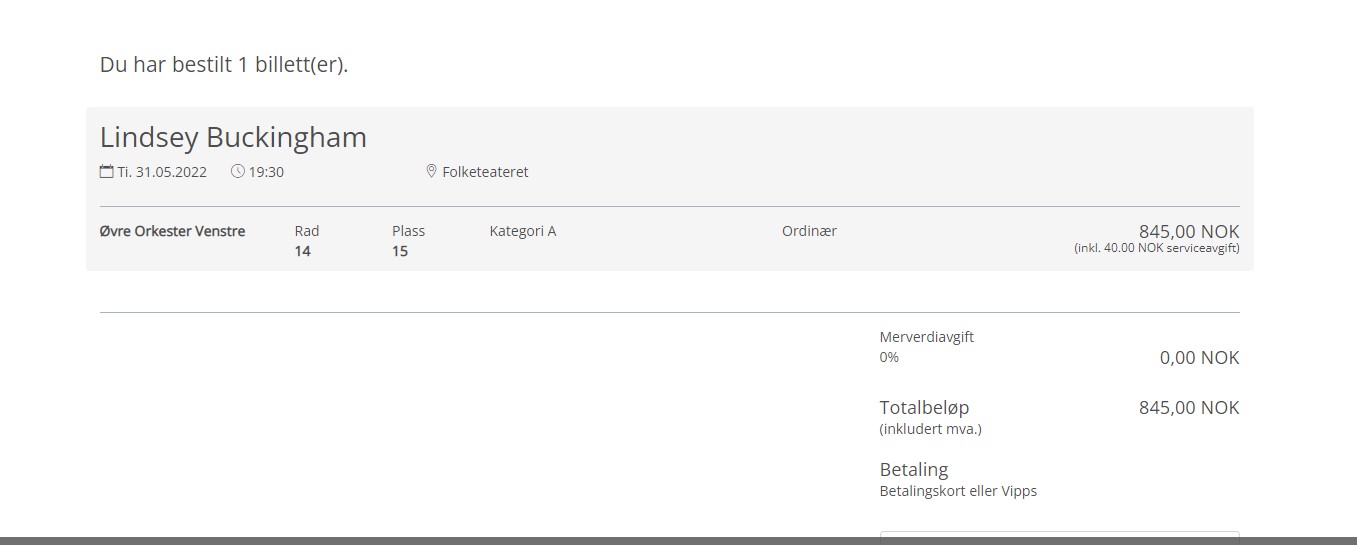The height and width of the screenshot is (545, 1357).
Task: Click the Plass label
Action: click(408, 231)
